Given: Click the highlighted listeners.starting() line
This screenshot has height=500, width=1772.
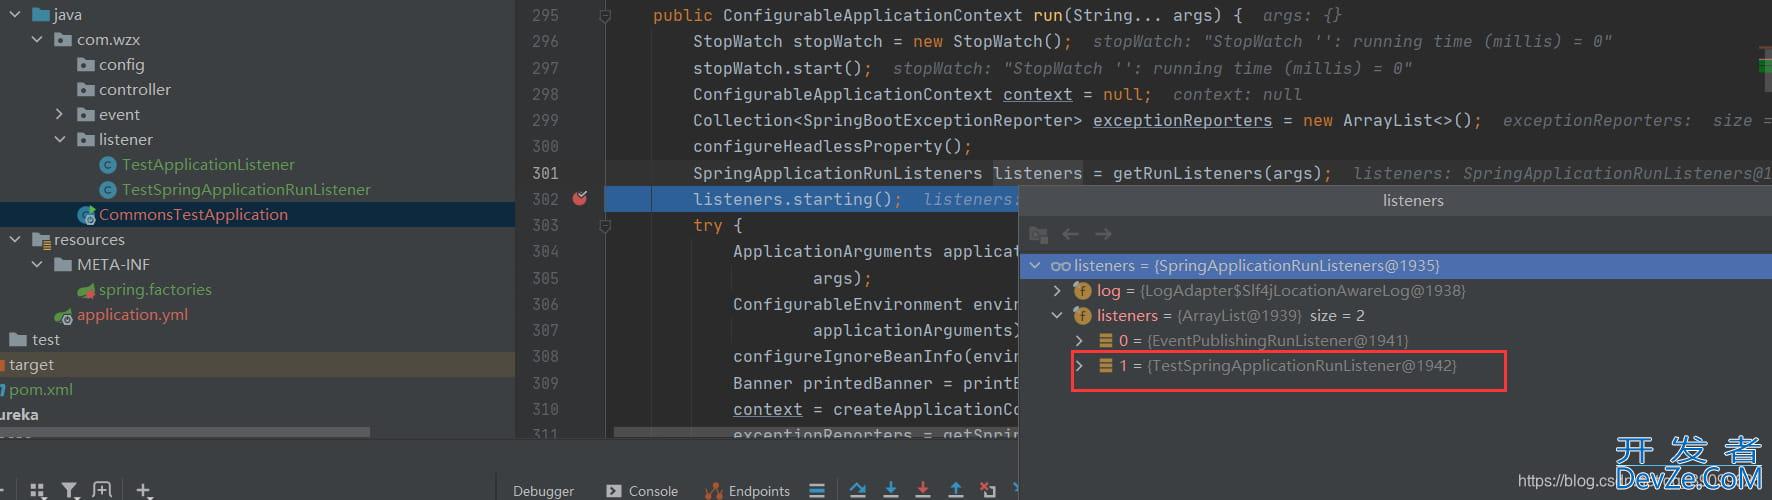Looking at the screenshot, I should (797, 199).
